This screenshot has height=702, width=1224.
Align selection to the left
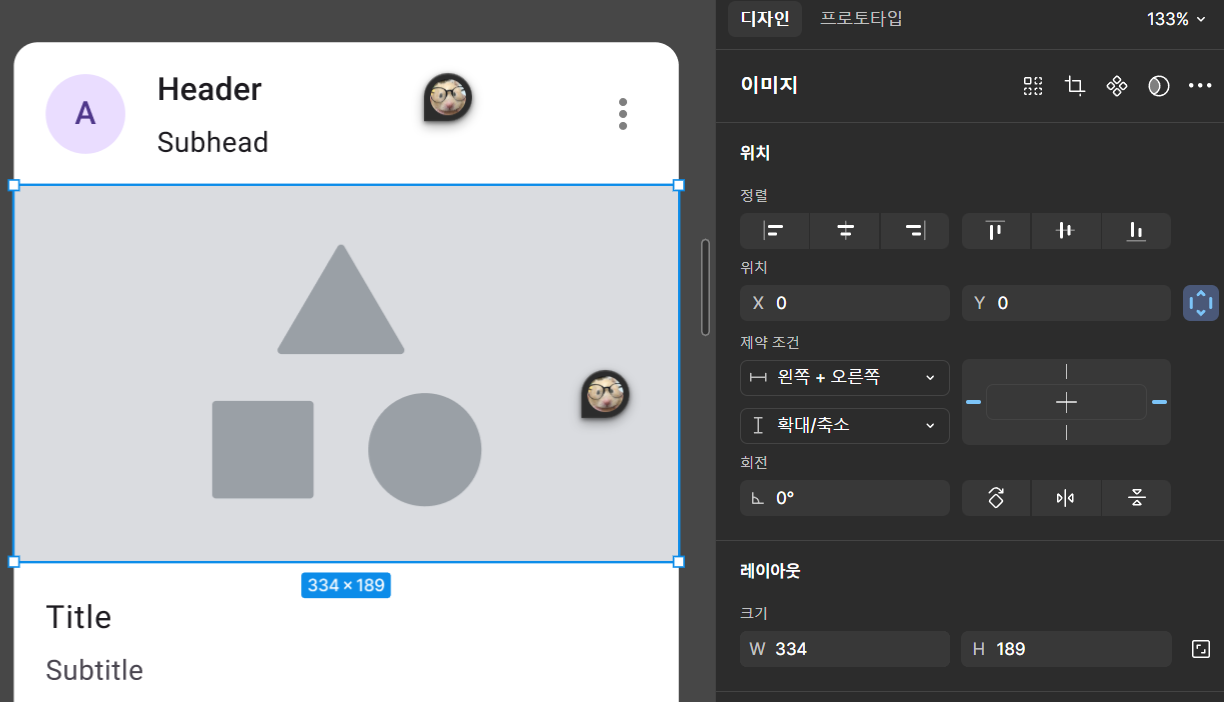tap(774, 231)
